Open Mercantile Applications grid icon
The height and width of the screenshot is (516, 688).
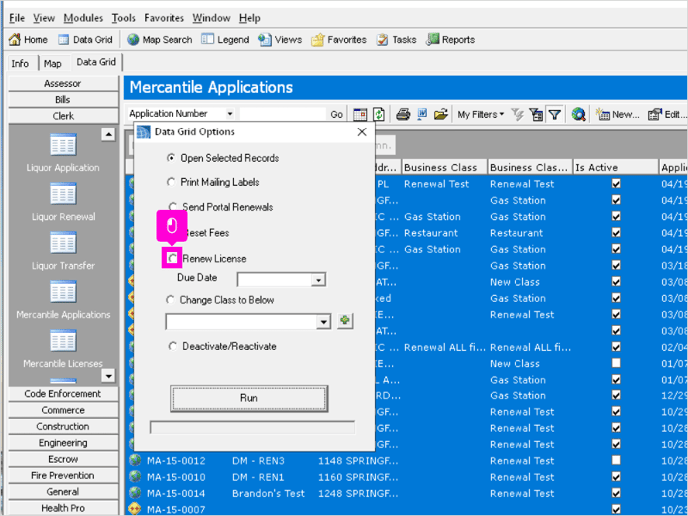[x=63, y=292]
